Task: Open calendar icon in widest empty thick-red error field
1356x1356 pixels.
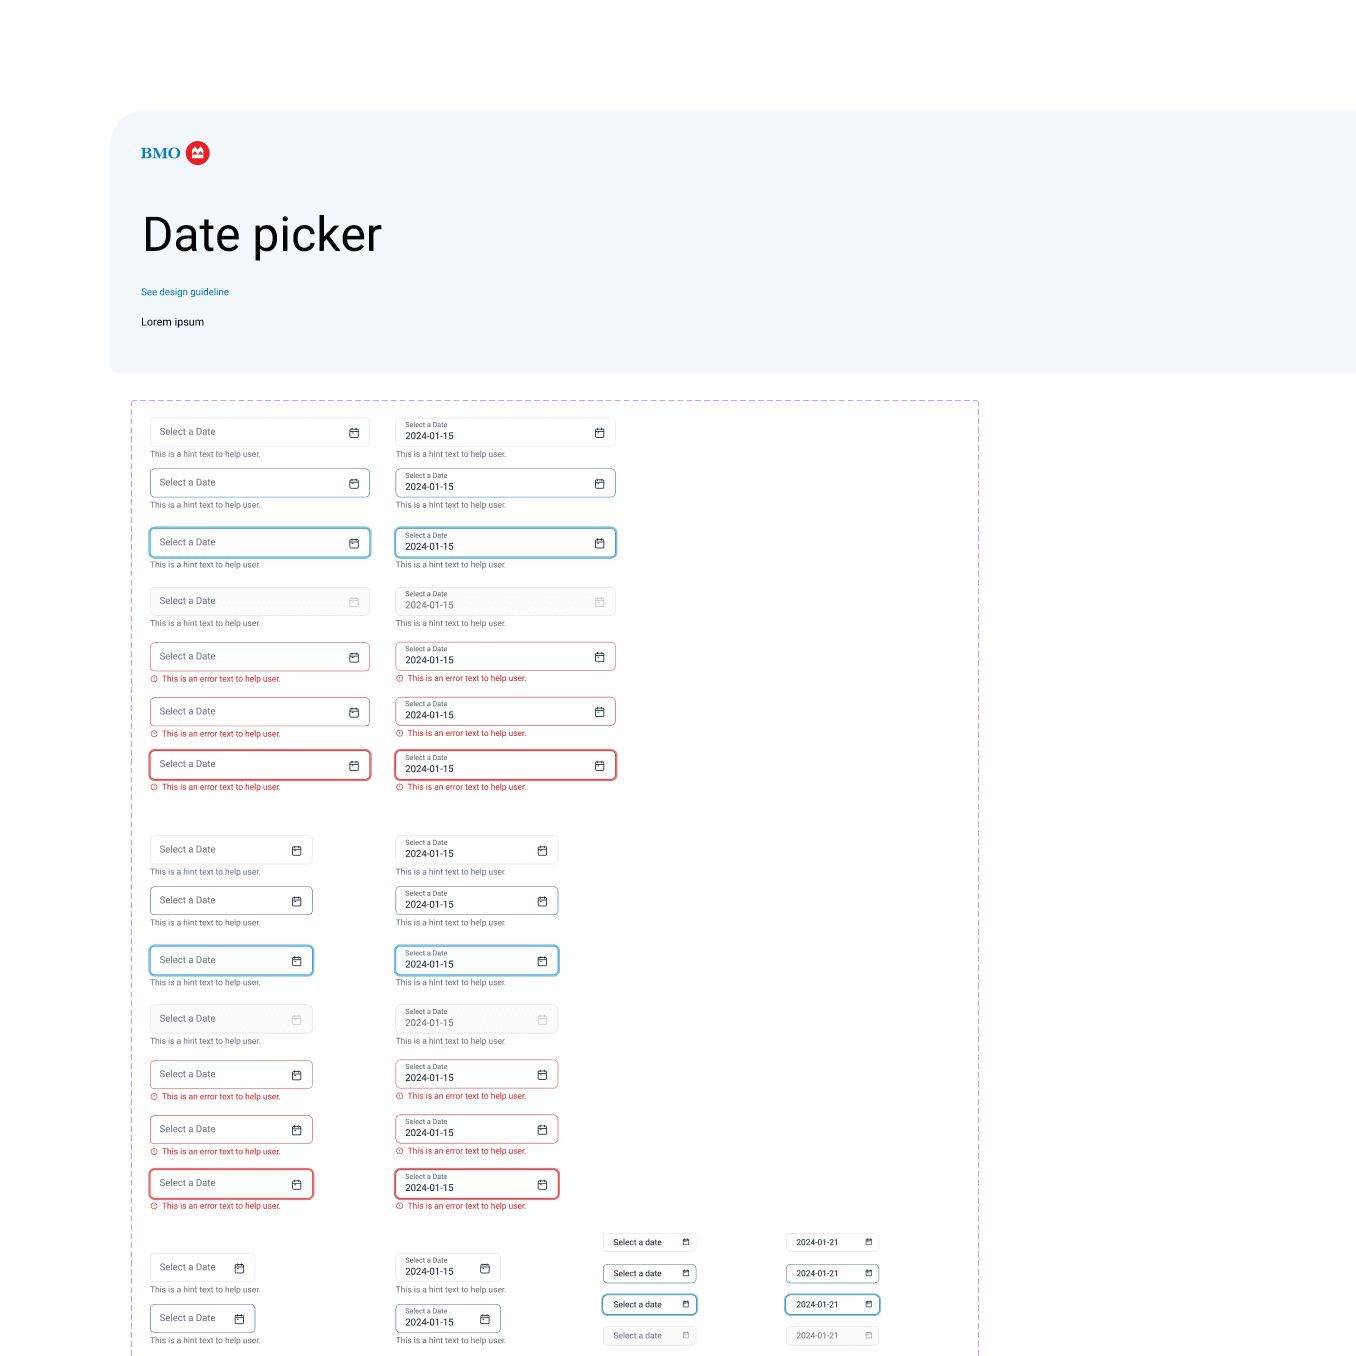Action: click(354, 765)
